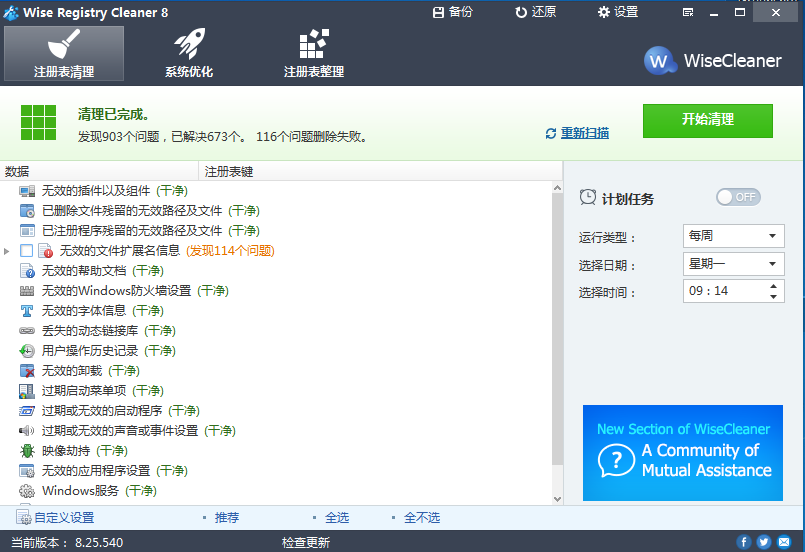Click the list scrollbar up arrow
Viewport: 805px width, 552px height.
tap(558, 188)
